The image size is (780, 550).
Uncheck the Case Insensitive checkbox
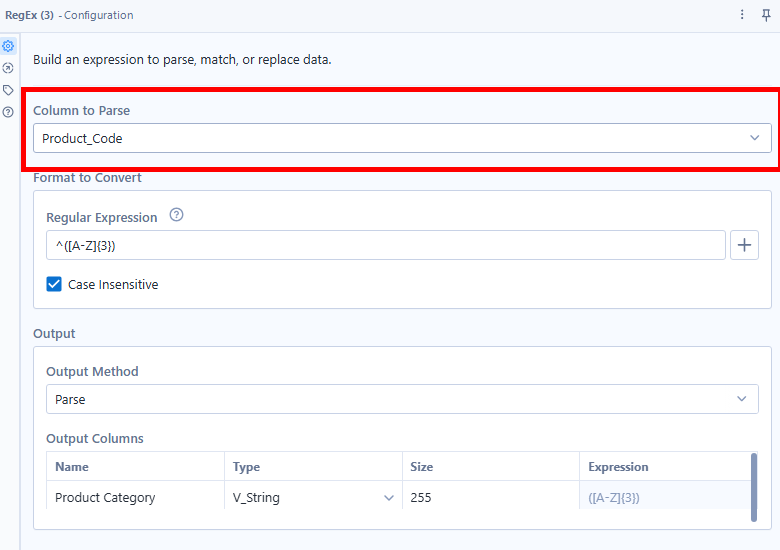[54, 284]
